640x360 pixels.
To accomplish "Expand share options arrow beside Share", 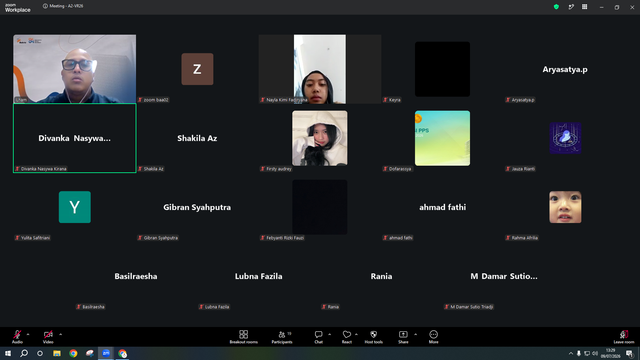I will (416, 334).
